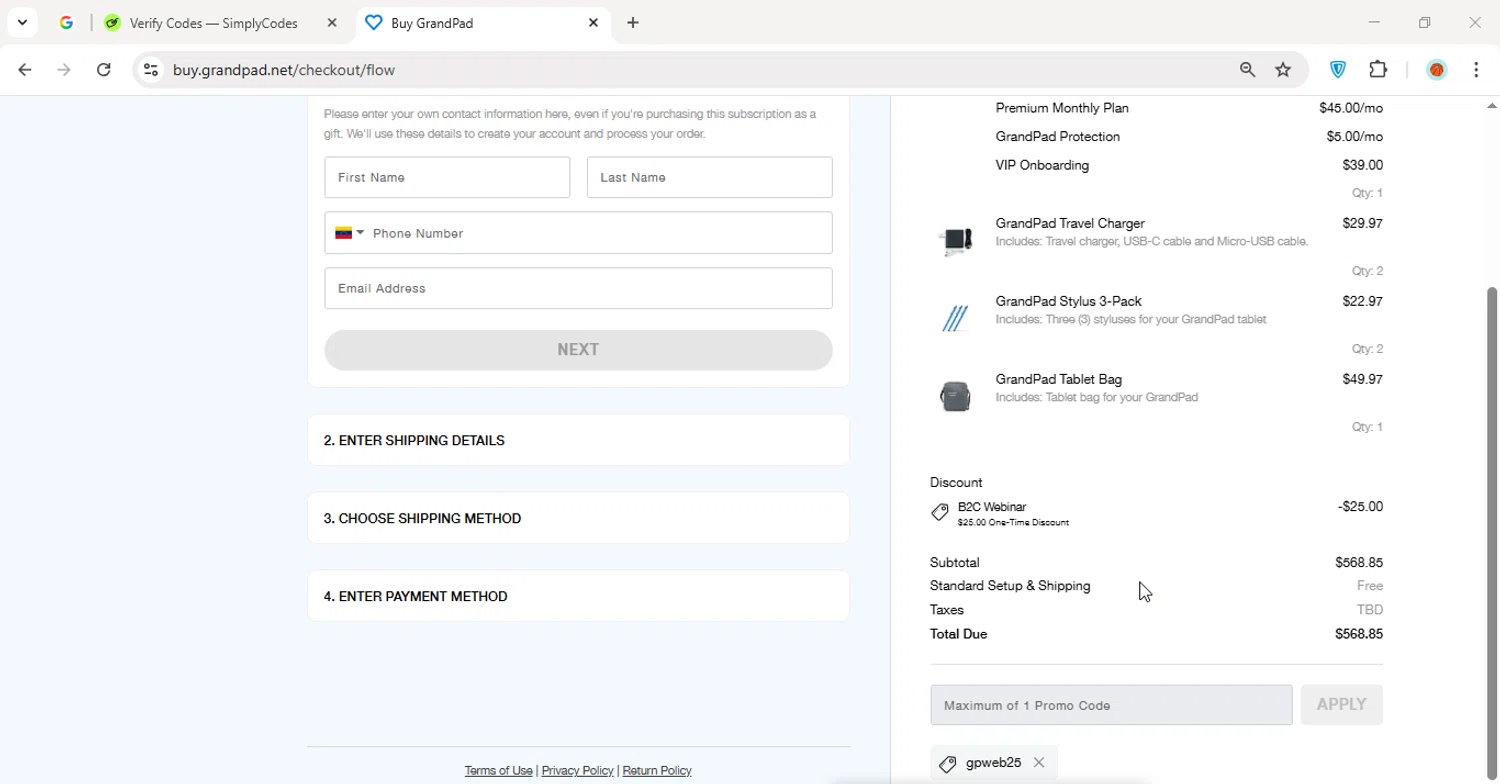Select the Taxes TBD value
The width and height of the screenshot is (1500, 784).
tap(1370, 610)
